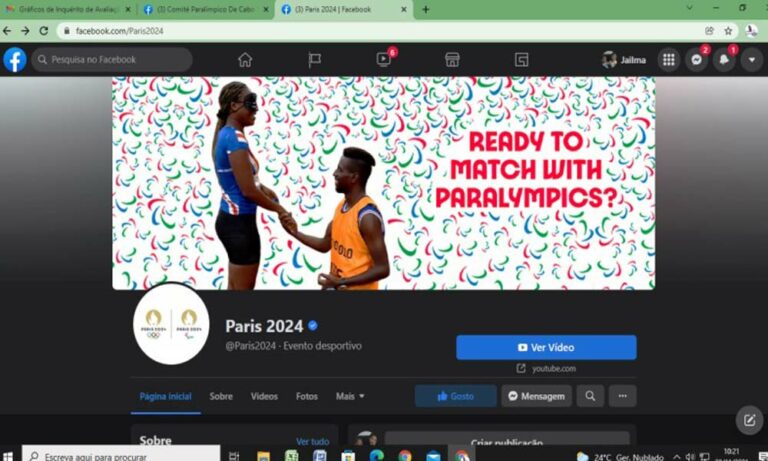Image resolution: width=768 pixels, height=461 pixels.
Task: Click the 'Criar publicação' box
Action: pyautogui.click(x=507, y=440)
